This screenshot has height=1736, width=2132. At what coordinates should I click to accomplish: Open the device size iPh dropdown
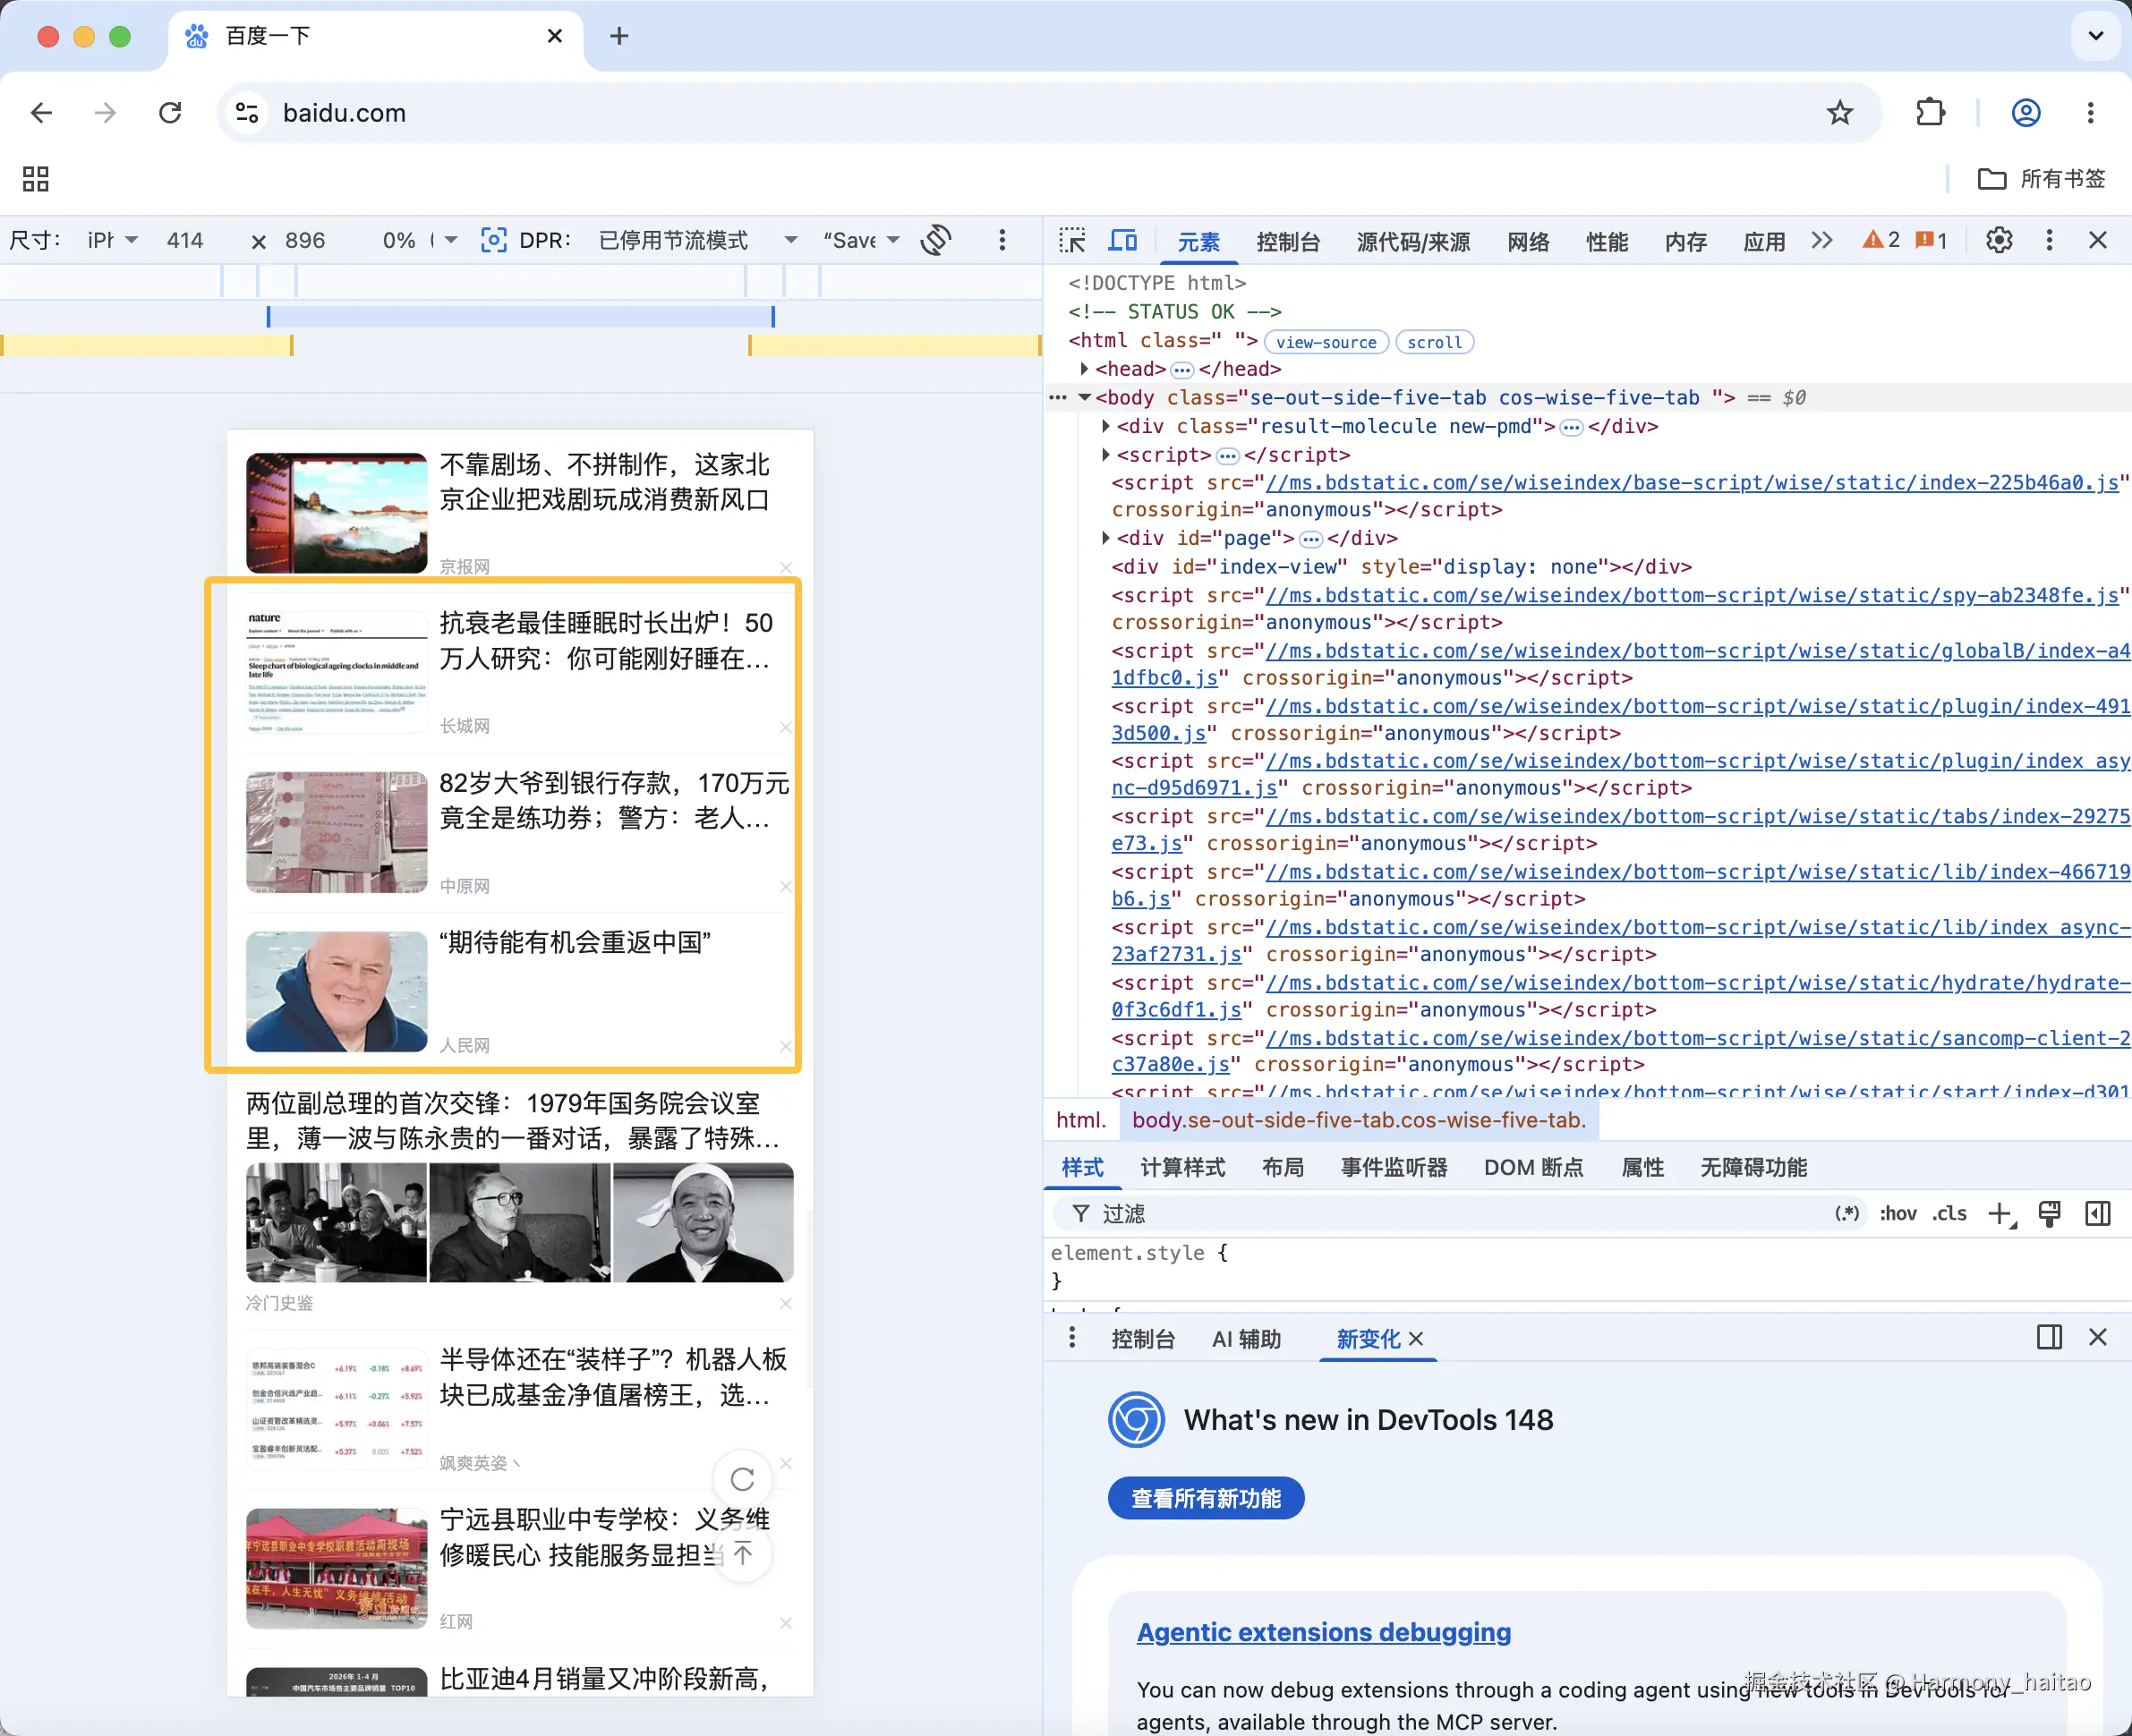coord(112,240)
